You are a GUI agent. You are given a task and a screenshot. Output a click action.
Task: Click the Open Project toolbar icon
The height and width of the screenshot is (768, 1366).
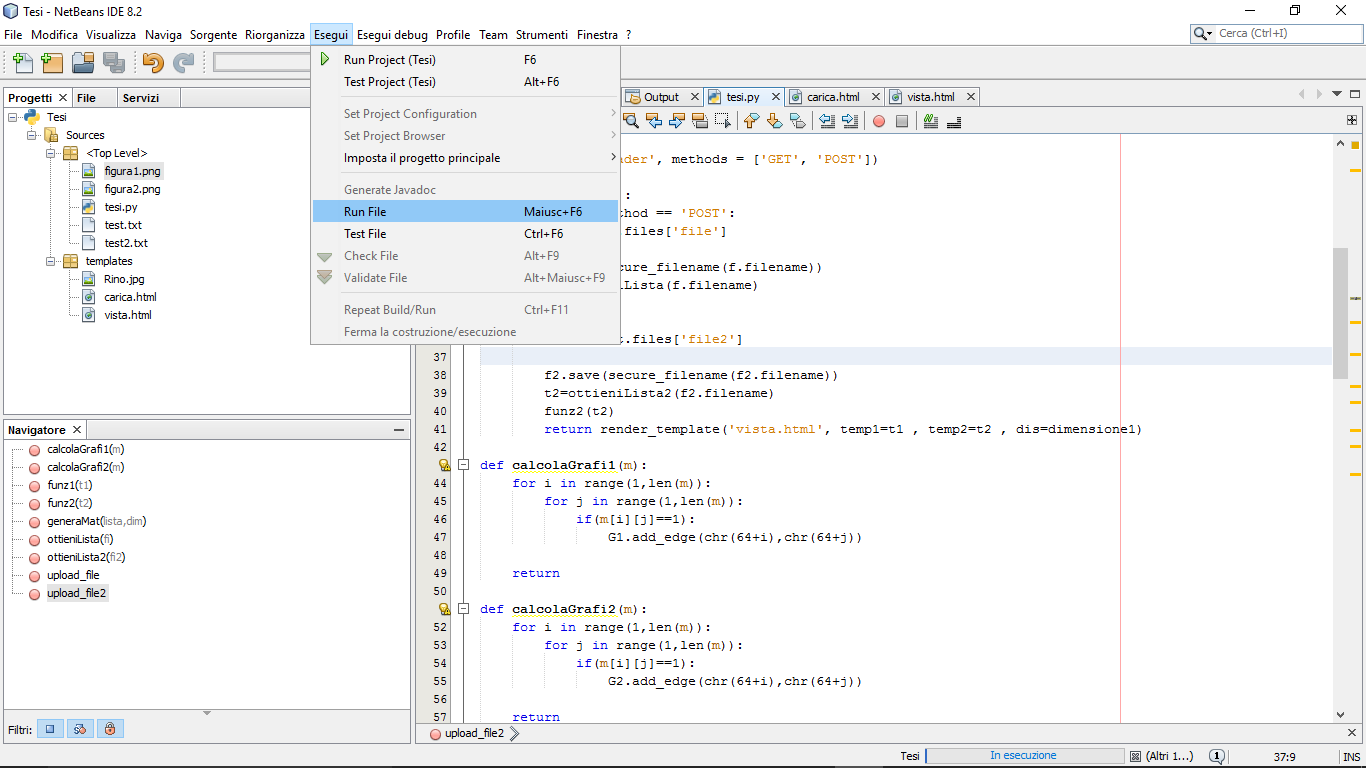point(83,63)
